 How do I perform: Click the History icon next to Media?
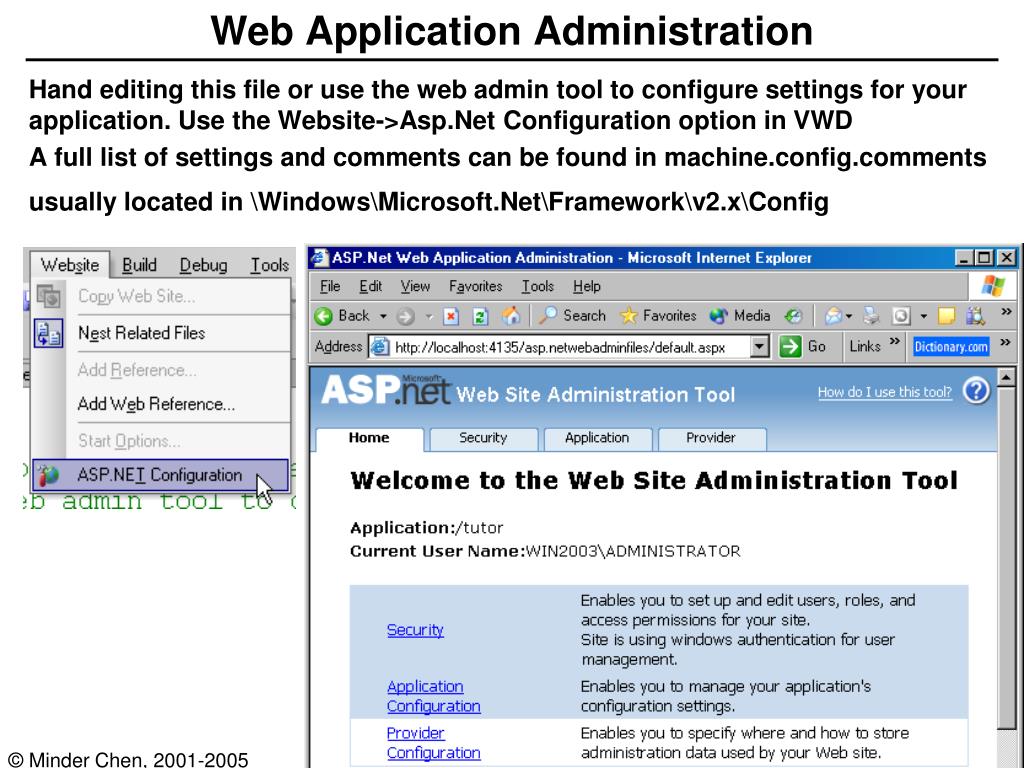(x=793, y=317)
